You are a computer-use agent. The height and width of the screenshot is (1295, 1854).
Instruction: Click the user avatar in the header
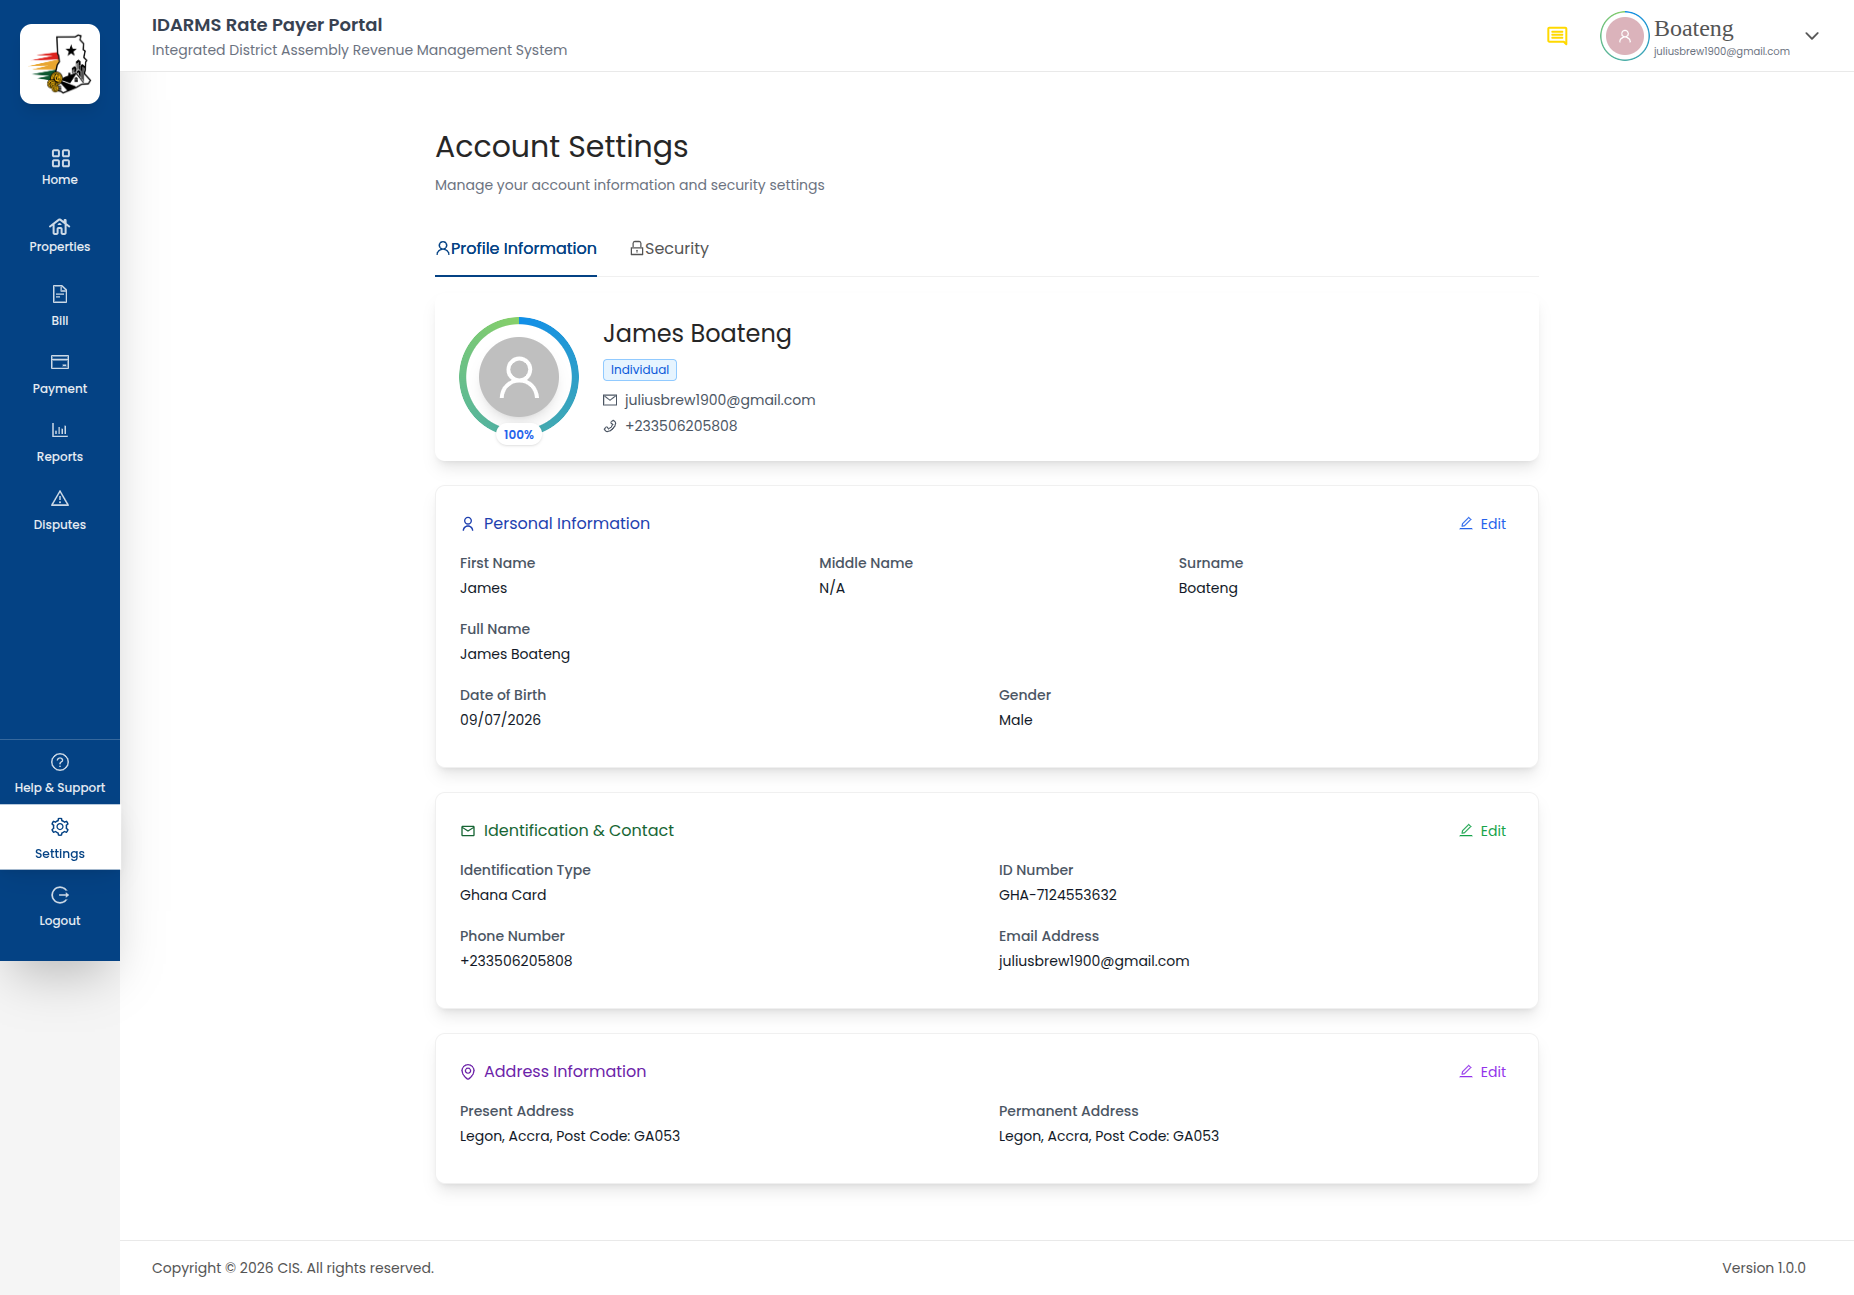tap(1625, 36)
